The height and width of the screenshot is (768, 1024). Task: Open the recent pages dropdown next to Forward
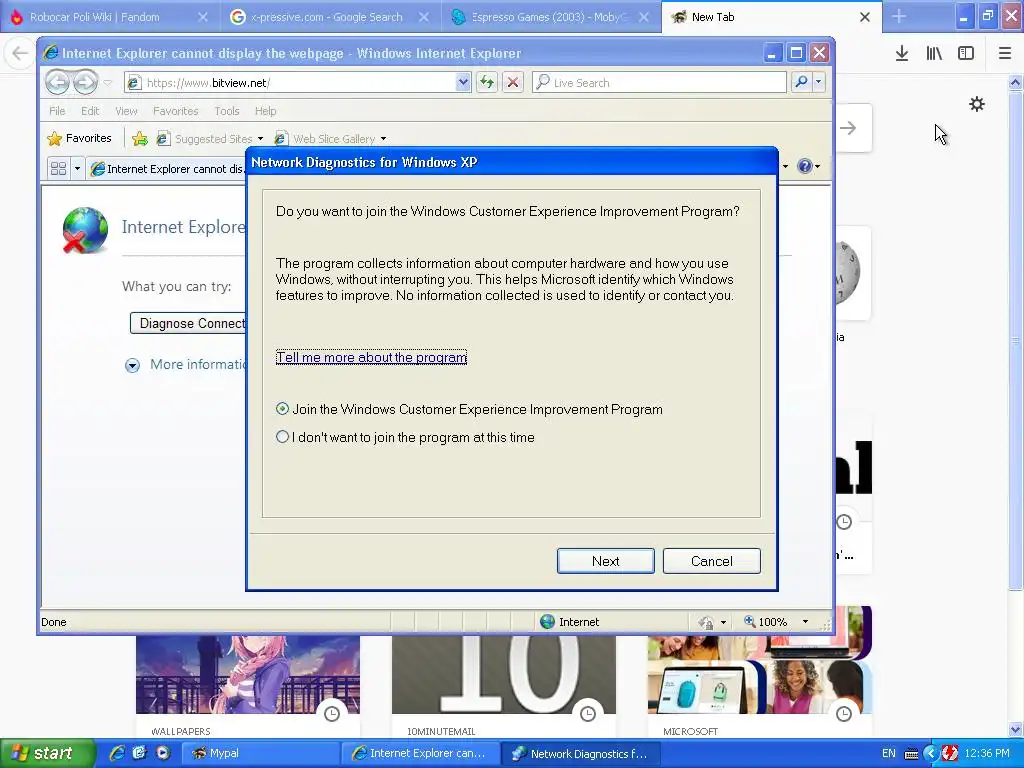[108, 82]
